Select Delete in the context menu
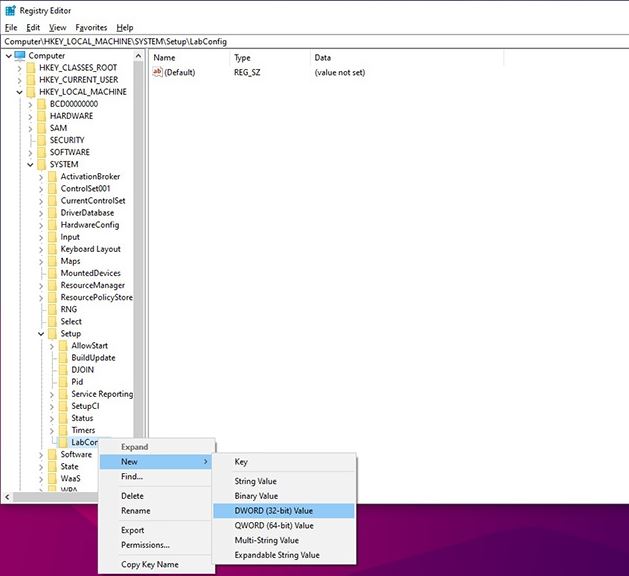 click(x=156, y=496)
